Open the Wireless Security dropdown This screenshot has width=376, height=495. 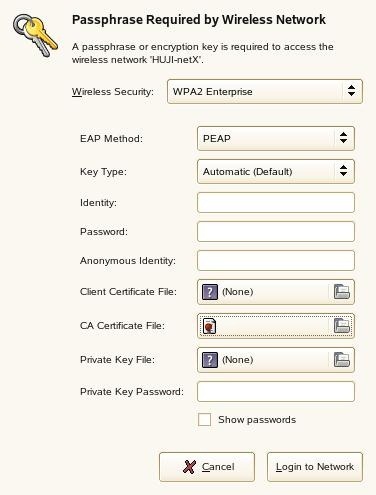[265, 91]
